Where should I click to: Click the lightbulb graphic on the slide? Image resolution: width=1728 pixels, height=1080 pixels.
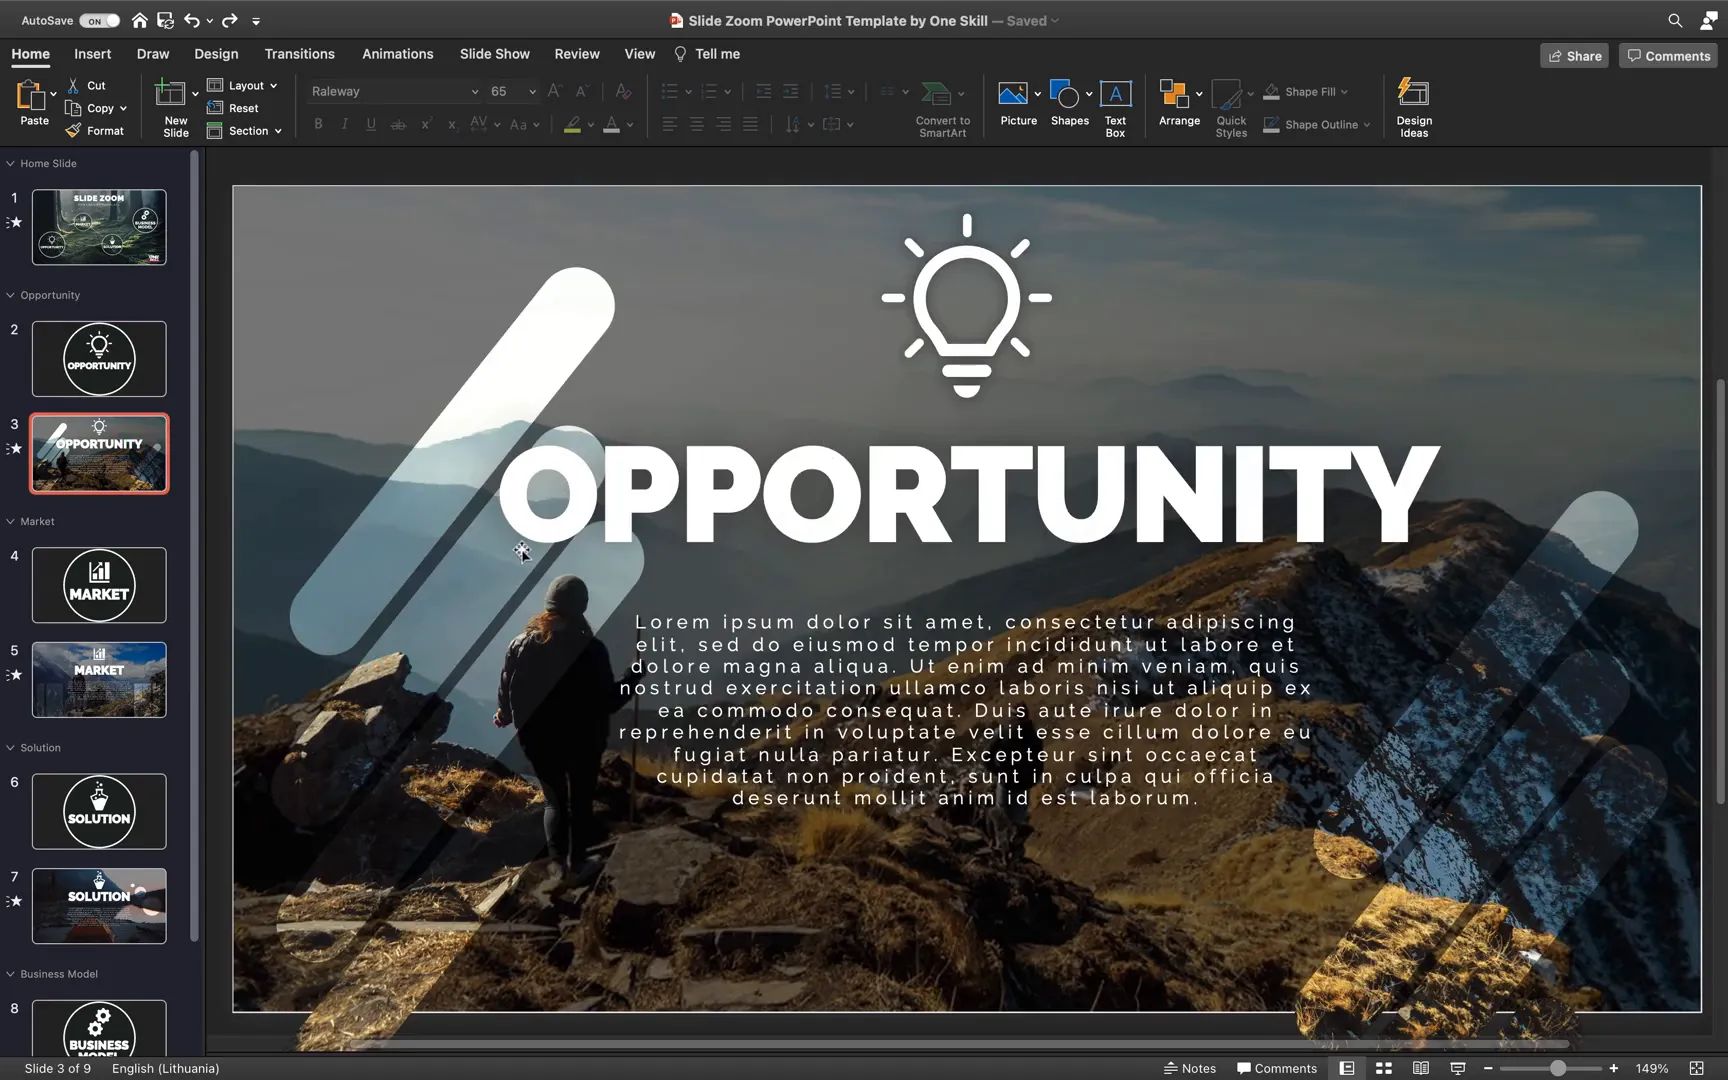click(x=966, y=305)
